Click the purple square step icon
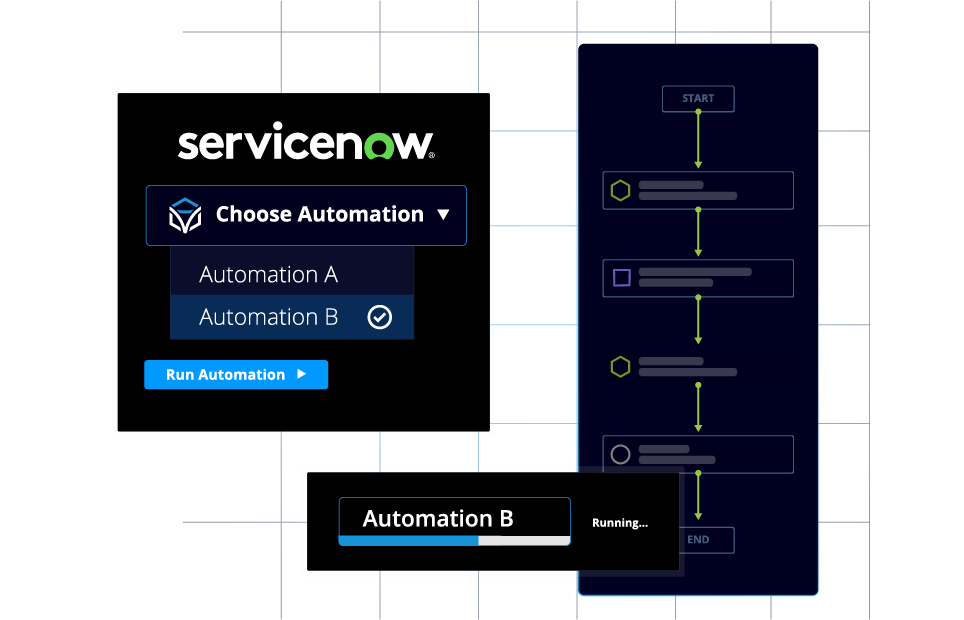The width and height of the screenshot is (964, 620). pos(622,277)
